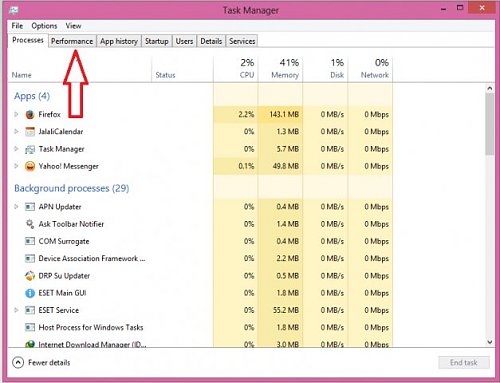
Task: Switch to the Startup tab
Action: (157, 41)
